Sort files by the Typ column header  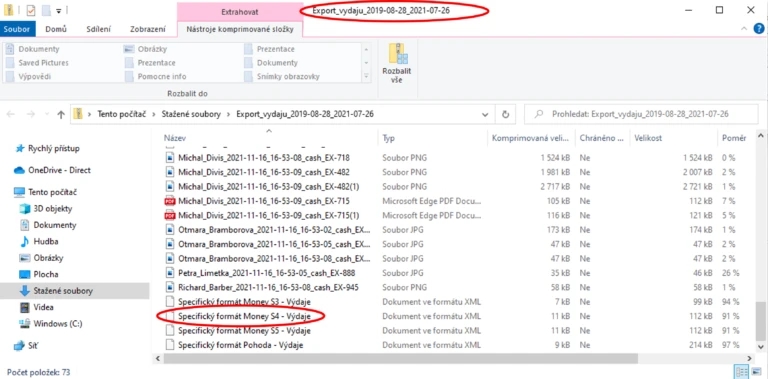coord(388,139)
